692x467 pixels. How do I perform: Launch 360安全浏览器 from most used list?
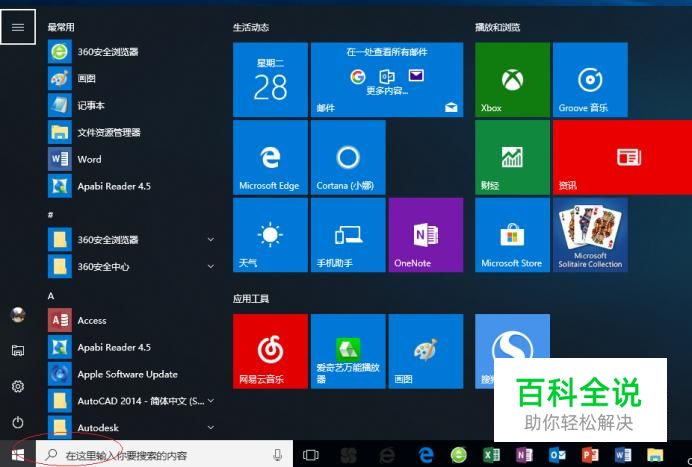click(x=132, y=52)
